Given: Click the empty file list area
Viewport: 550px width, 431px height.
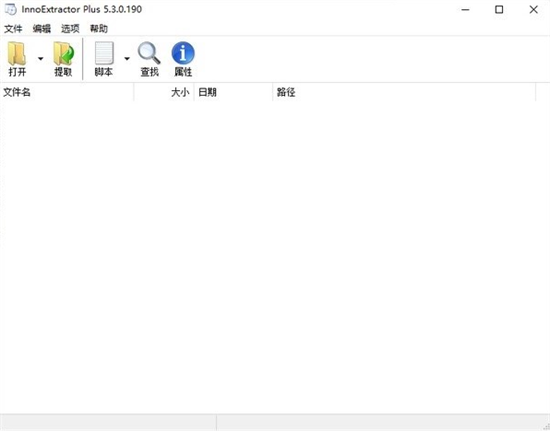Looking at the screenshot, I should (275, 257).
